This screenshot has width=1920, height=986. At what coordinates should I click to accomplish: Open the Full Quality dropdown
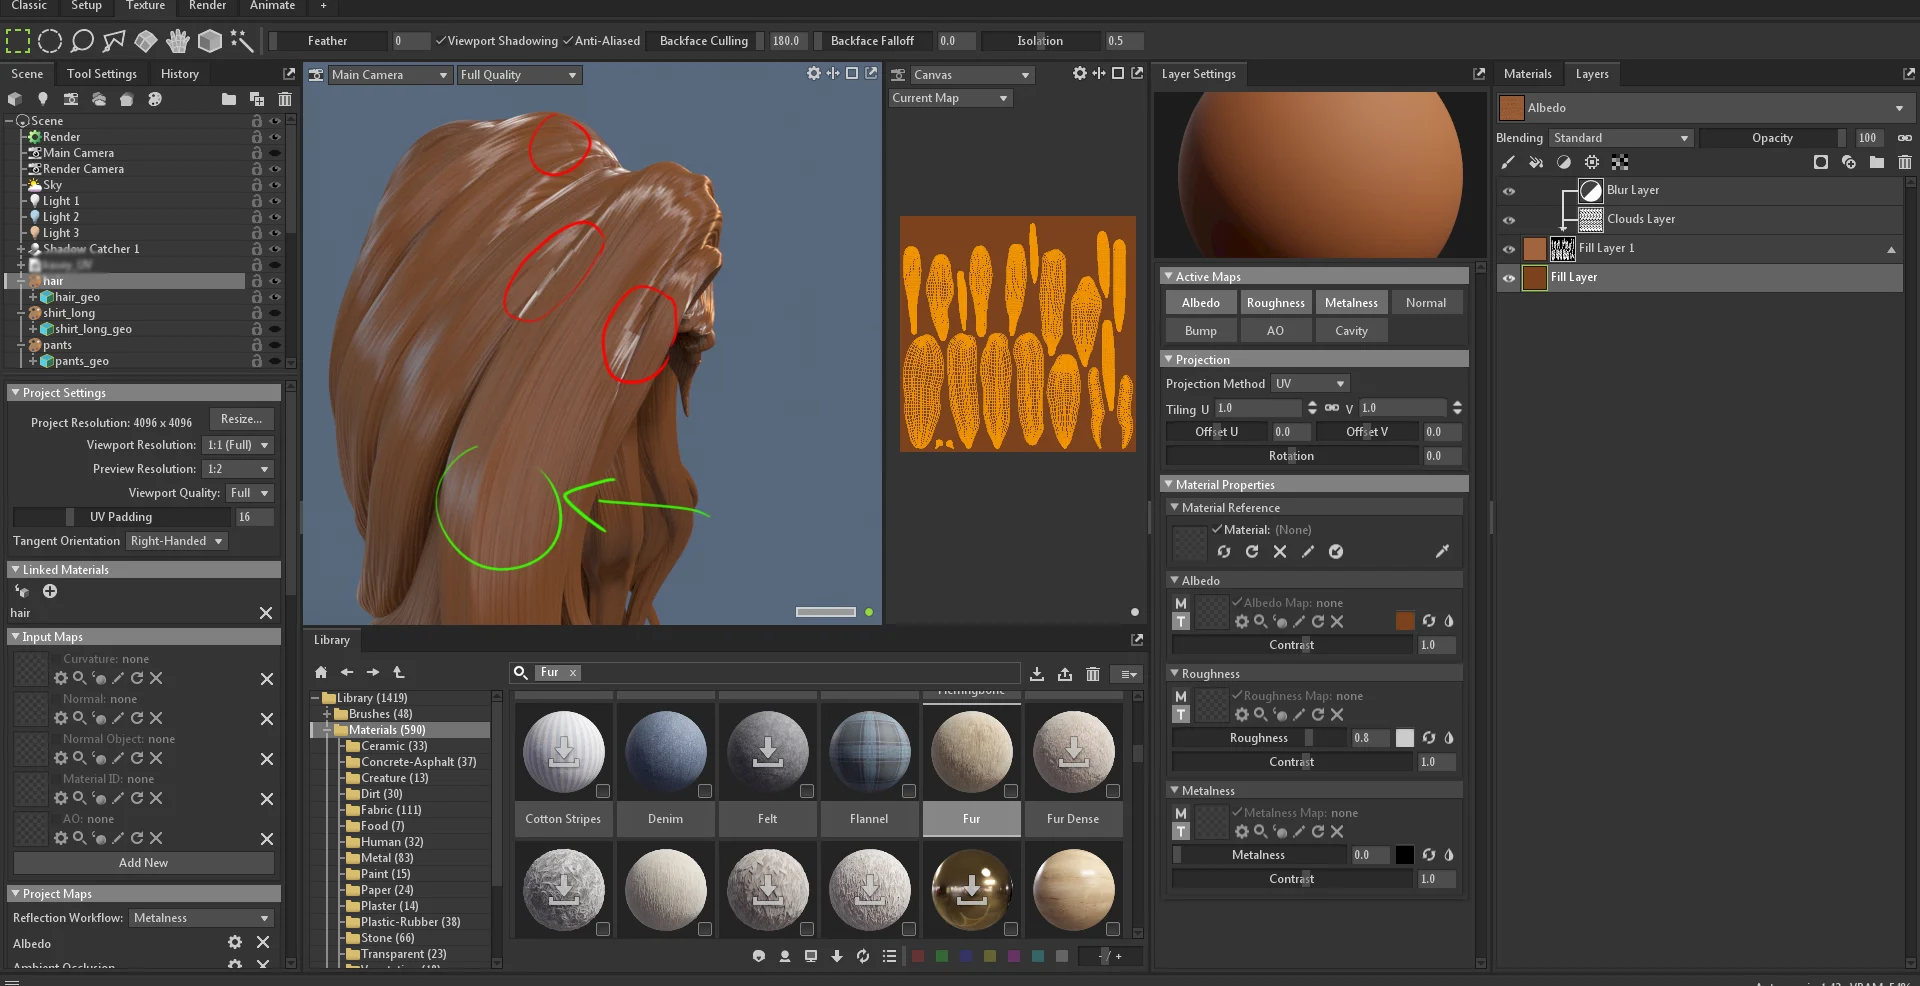pyautogui.click(x=519, y=75)
